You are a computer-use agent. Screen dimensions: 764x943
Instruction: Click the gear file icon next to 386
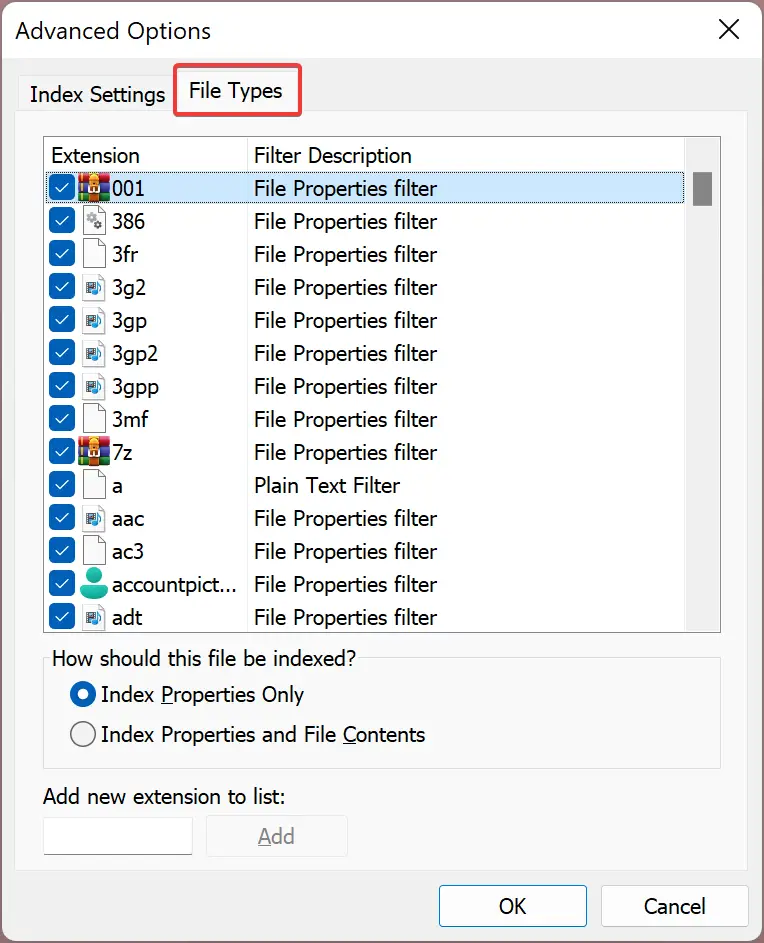pos(94,221)
